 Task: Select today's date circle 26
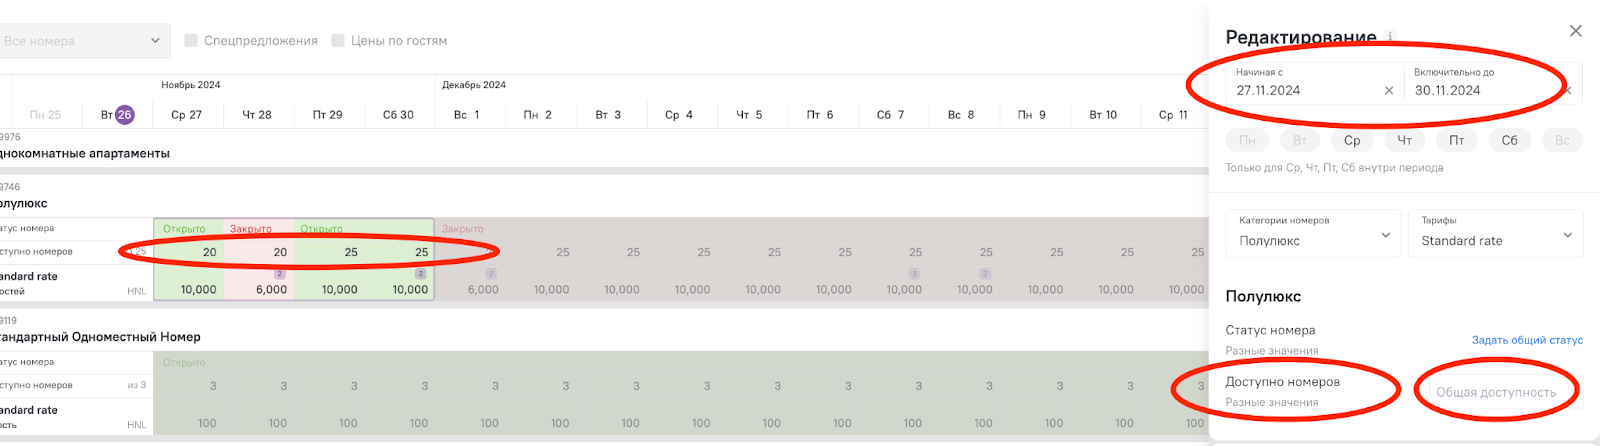(125, 115)
